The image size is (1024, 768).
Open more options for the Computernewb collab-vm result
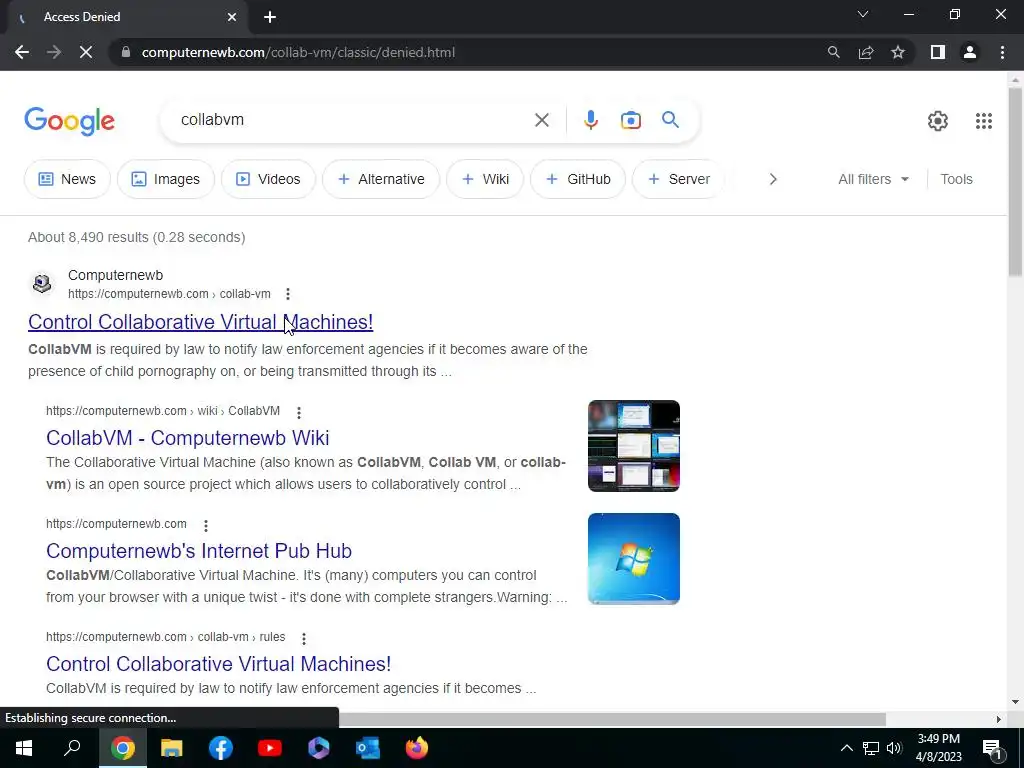[288, 294]
